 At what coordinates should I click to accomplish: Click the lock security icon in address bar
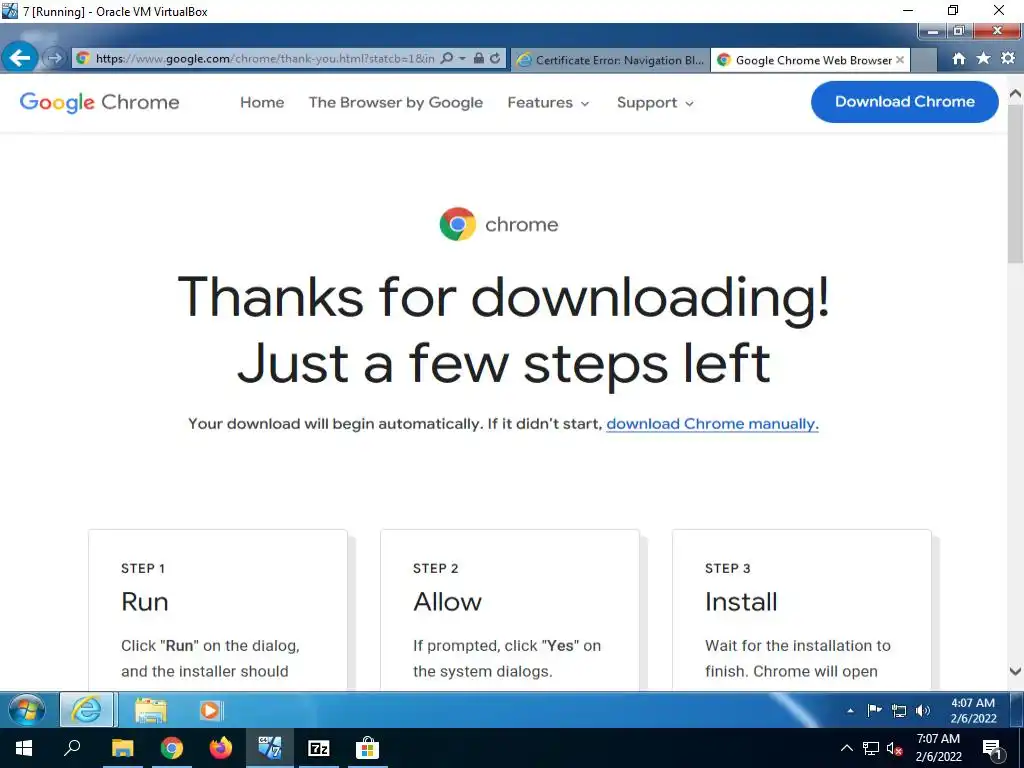coord(479,58)
